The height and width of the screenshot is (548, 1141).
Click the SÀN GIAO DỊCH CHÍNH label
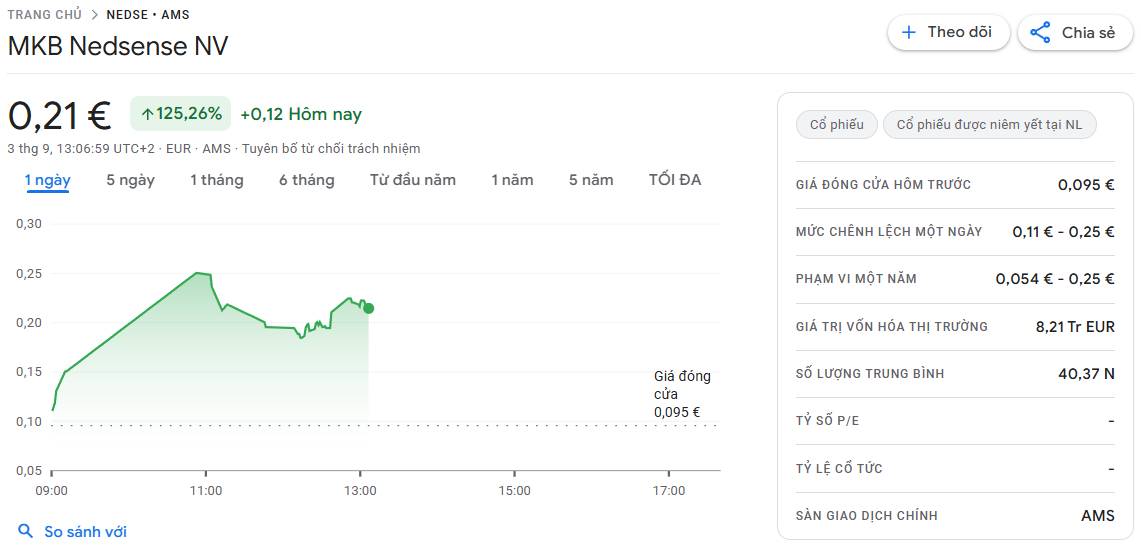(x=867, y=516)
